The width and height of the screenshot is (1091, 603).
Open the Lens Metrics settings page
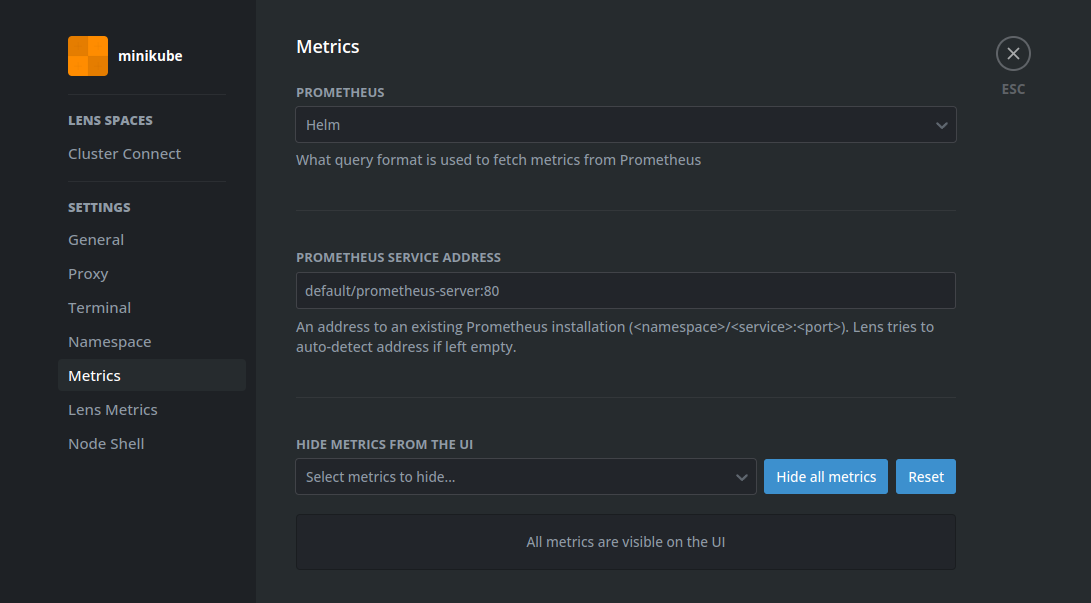tap(112, 409)
